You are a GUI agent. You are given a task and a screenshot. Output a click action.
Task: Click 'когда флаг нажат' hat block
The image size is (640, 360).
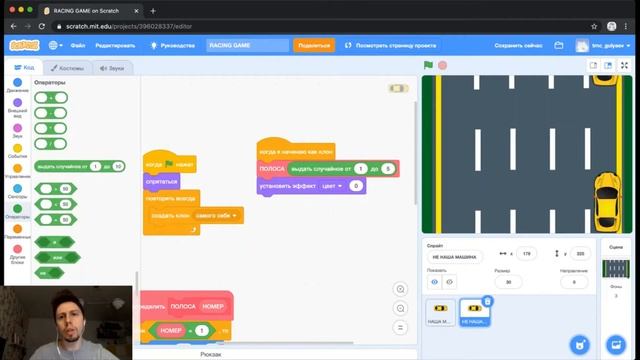169,164
